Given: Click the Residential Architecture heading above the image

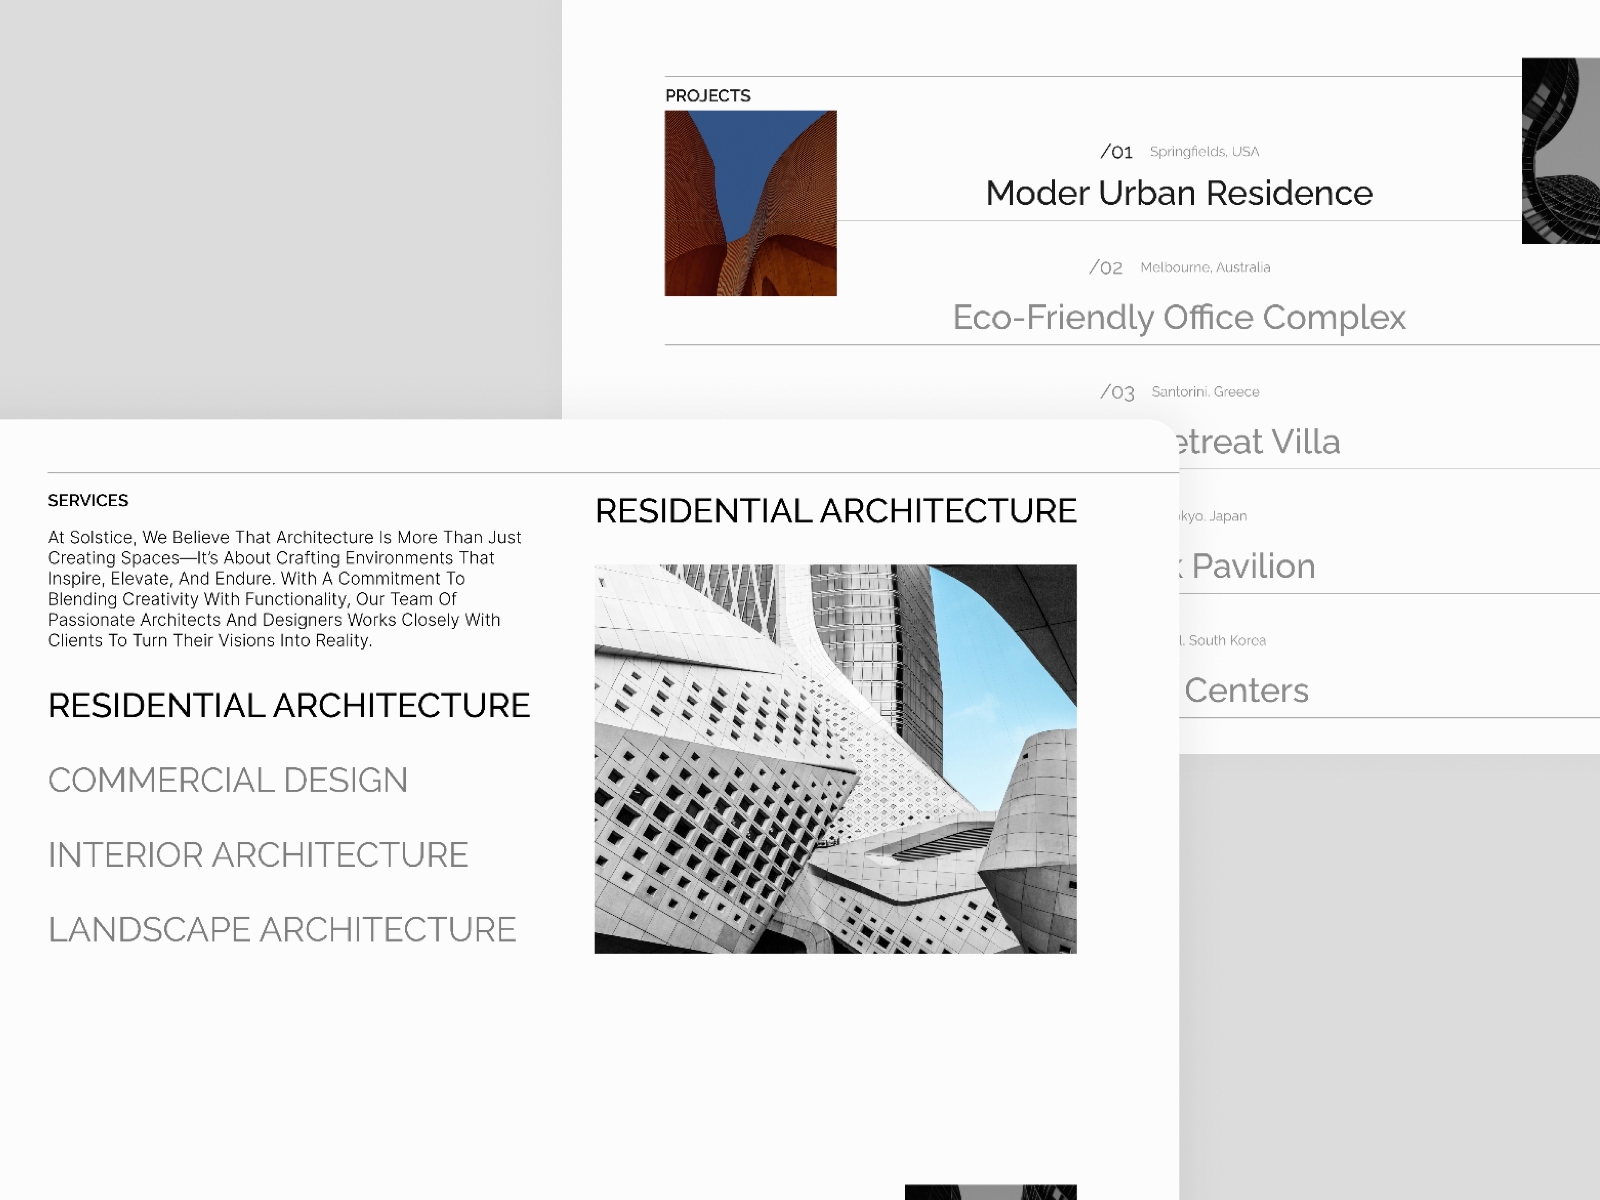Looking at the screenshot, I should point(835,511).
